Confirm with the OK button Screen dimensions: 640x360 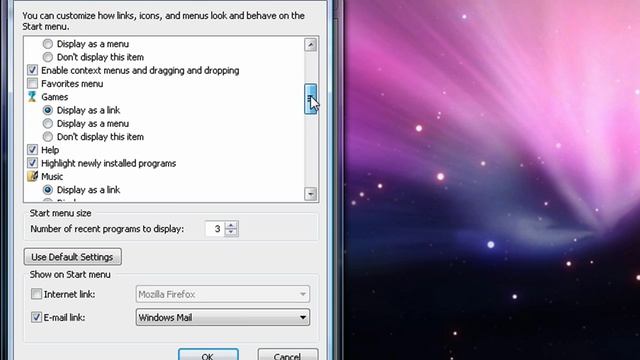coord(208,355)
